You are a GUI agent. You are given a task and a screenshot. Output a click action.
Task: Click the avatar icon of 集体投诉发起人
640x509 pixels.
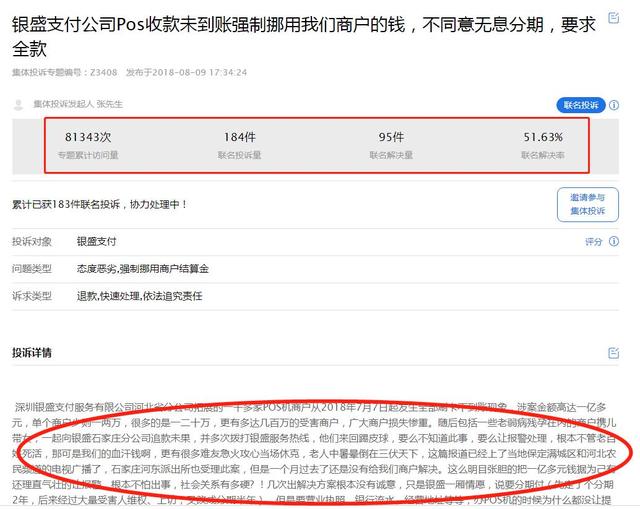point(18,104)
